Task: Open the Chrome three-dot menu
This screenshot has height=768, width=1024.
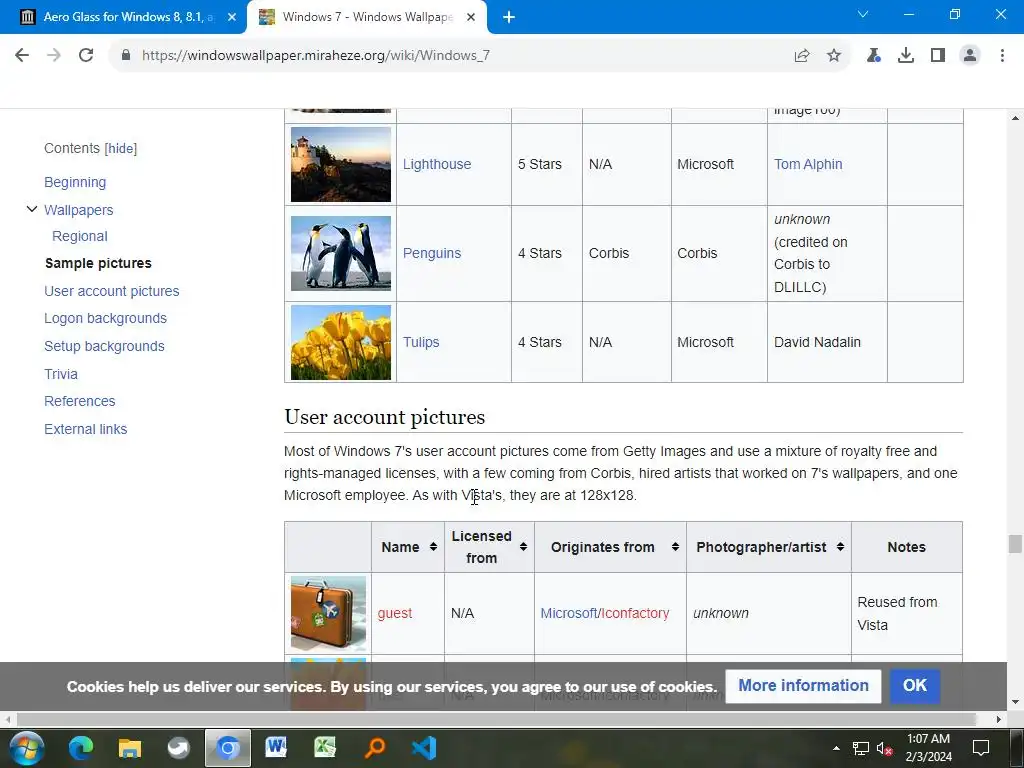Action: pos(1002,56)
